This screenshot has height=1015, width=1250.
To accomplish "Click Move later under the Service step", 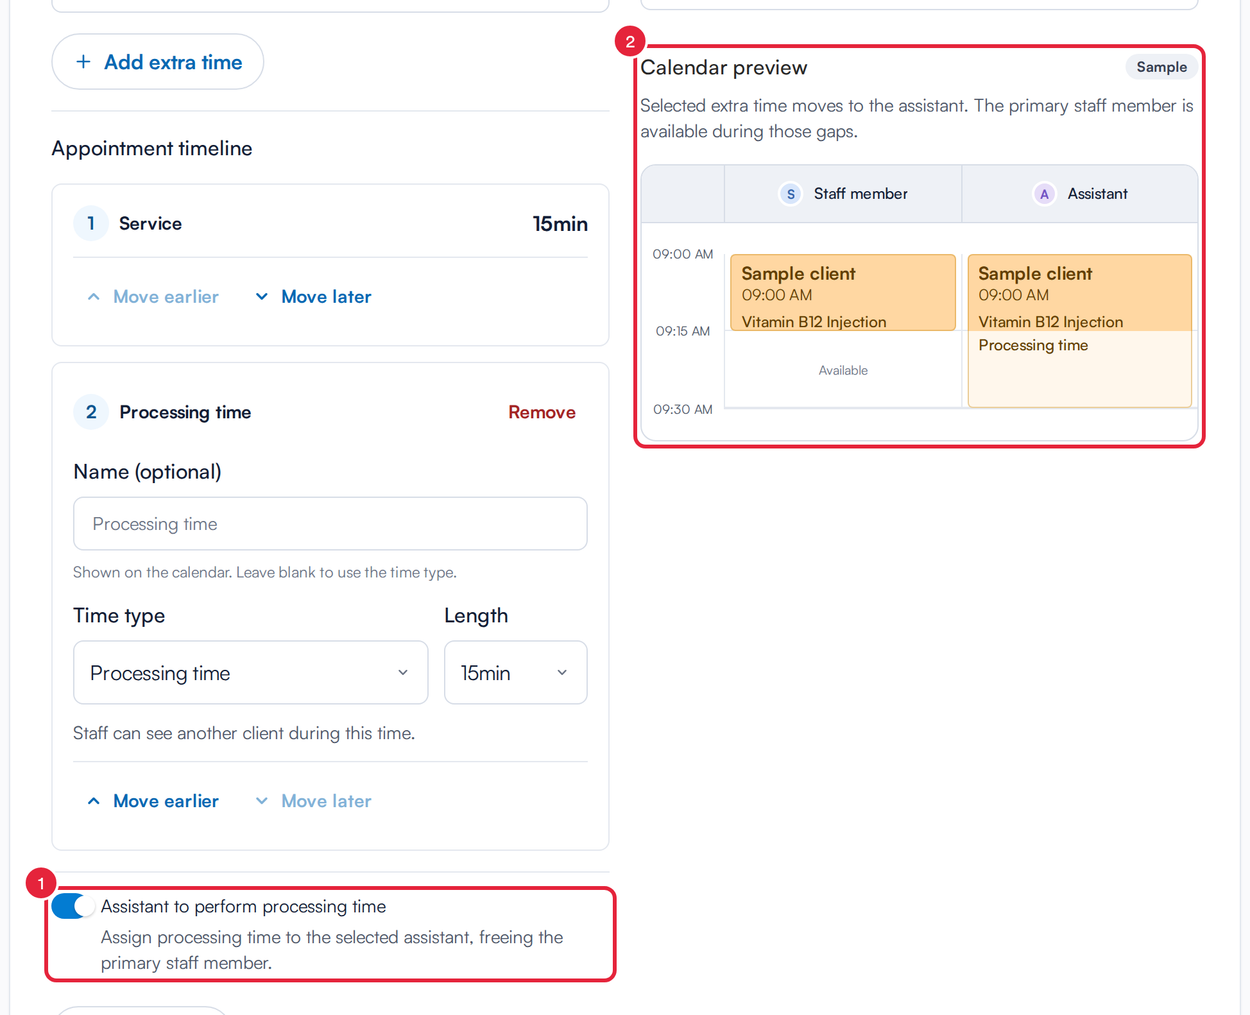I will pos(313,297).
